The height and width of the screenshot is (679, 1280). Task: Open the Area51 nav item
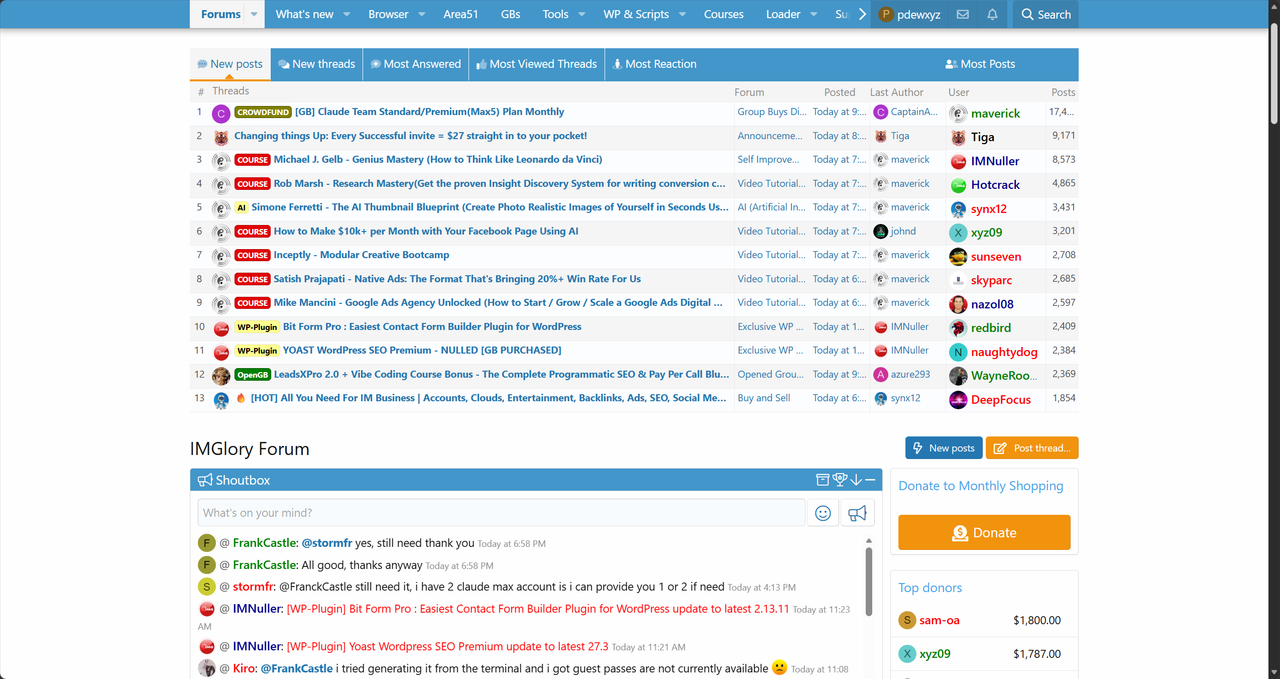tap(461, 14)
